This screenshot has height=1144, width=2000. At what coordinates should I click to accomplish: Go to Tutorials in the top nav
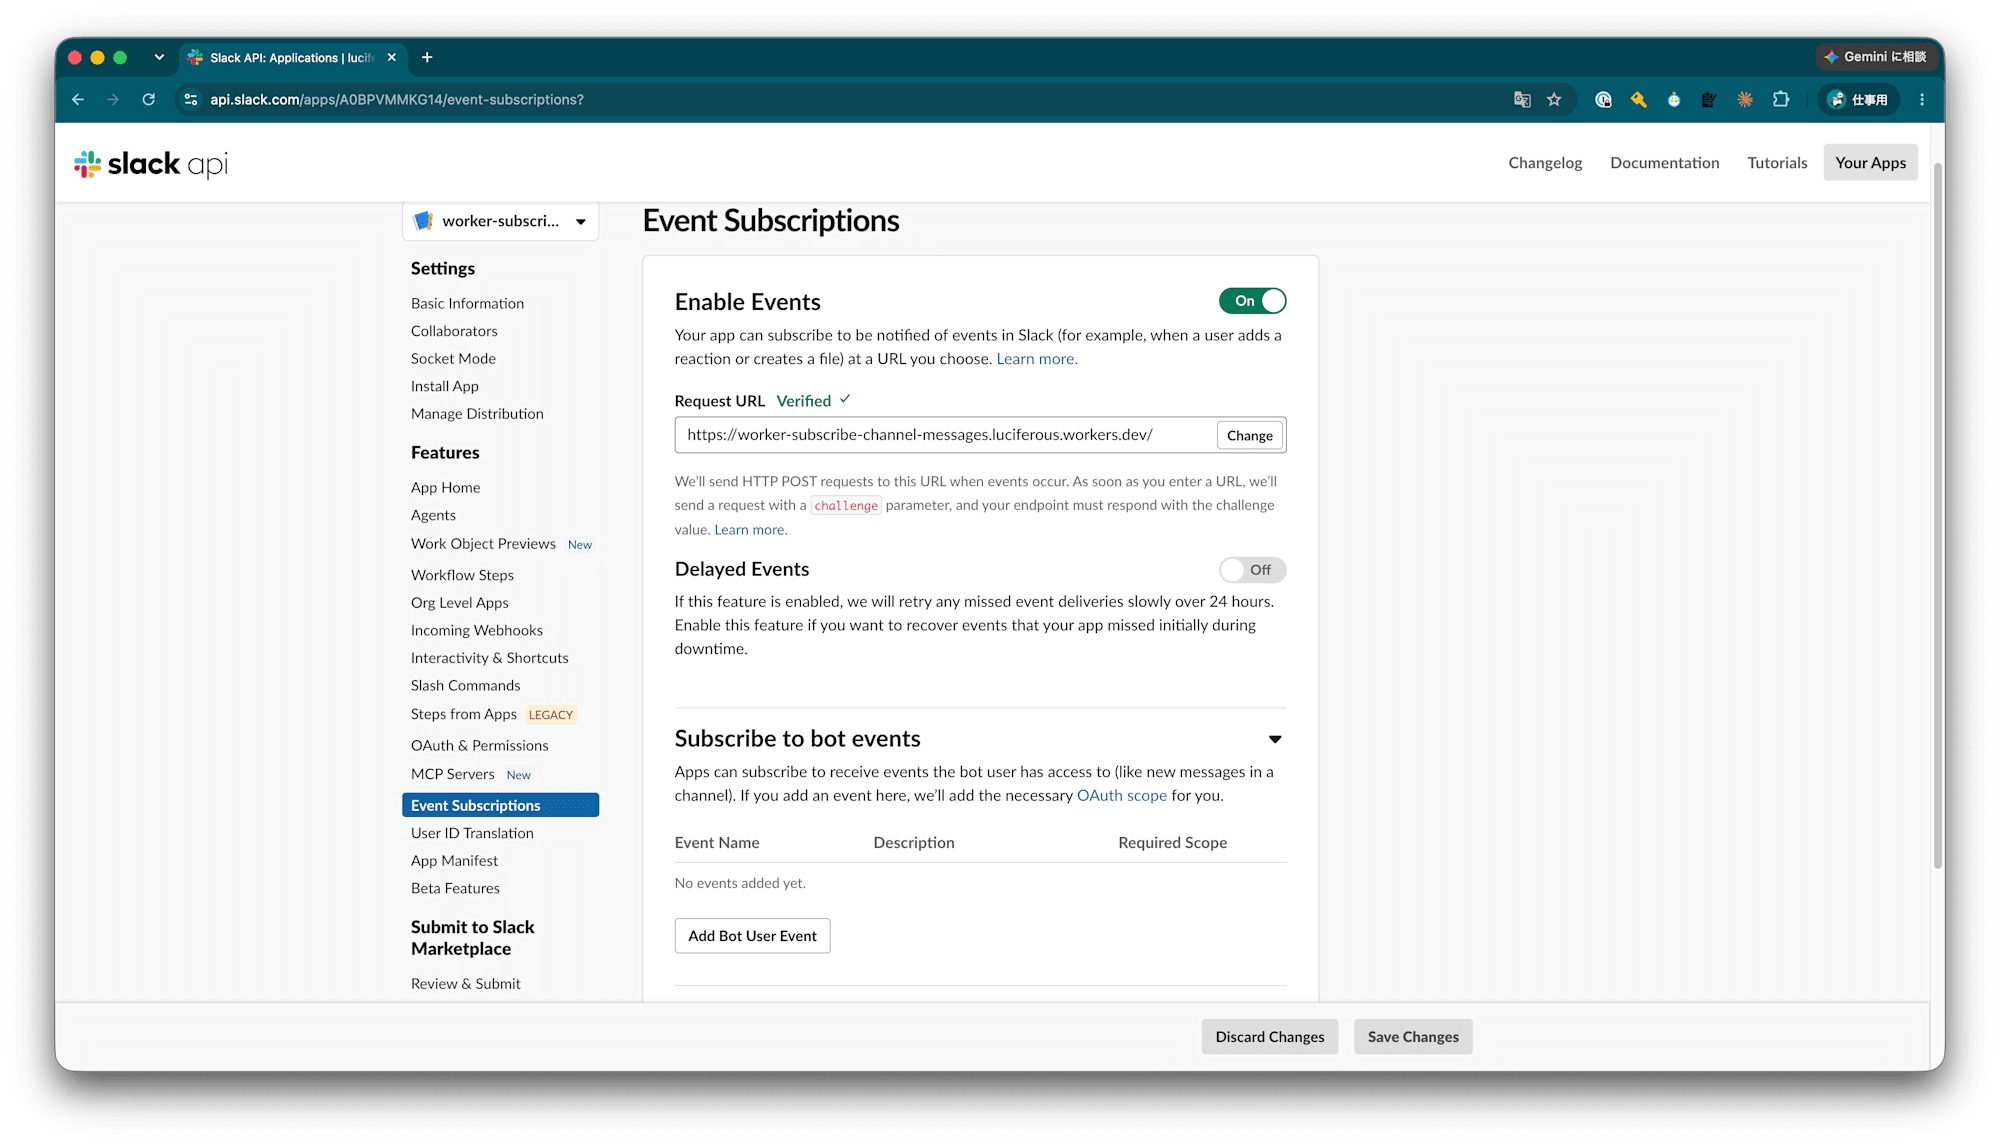pos(1777,163)
